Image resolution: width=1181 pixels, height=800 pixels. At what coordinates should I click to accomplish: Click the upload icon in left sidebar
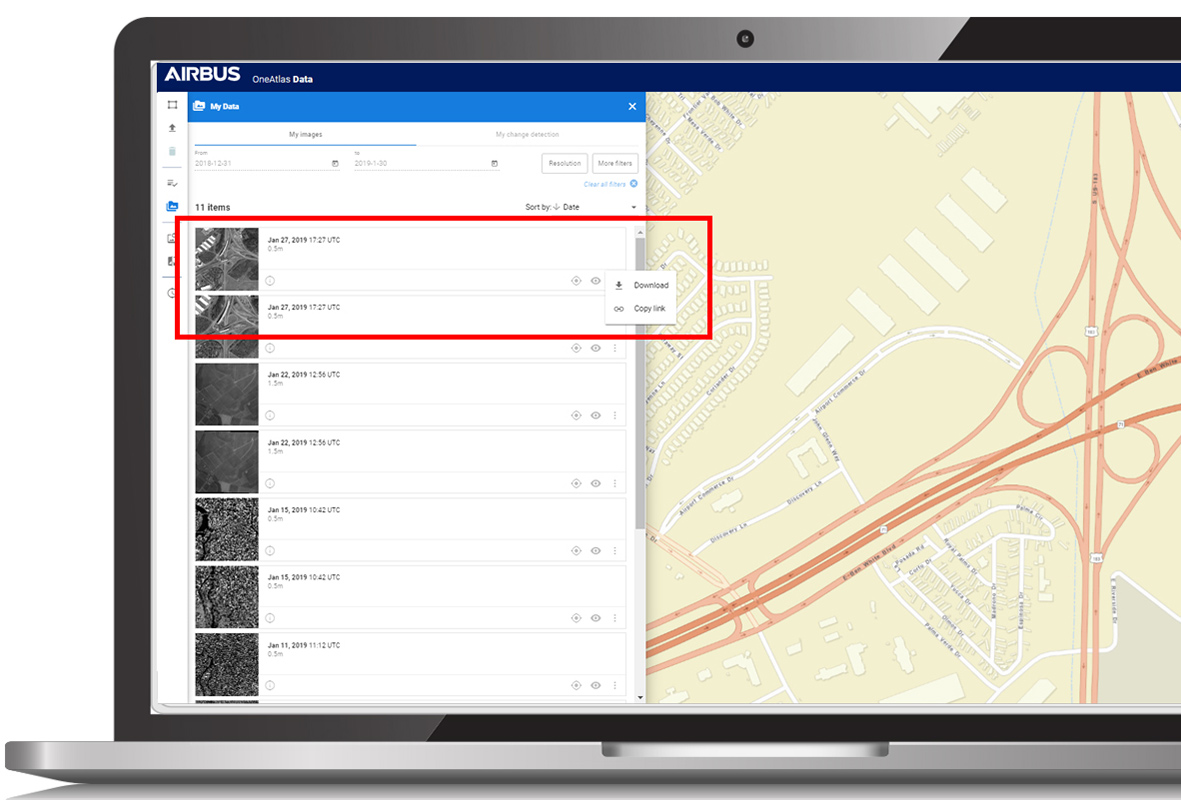[x=172, y=128]
